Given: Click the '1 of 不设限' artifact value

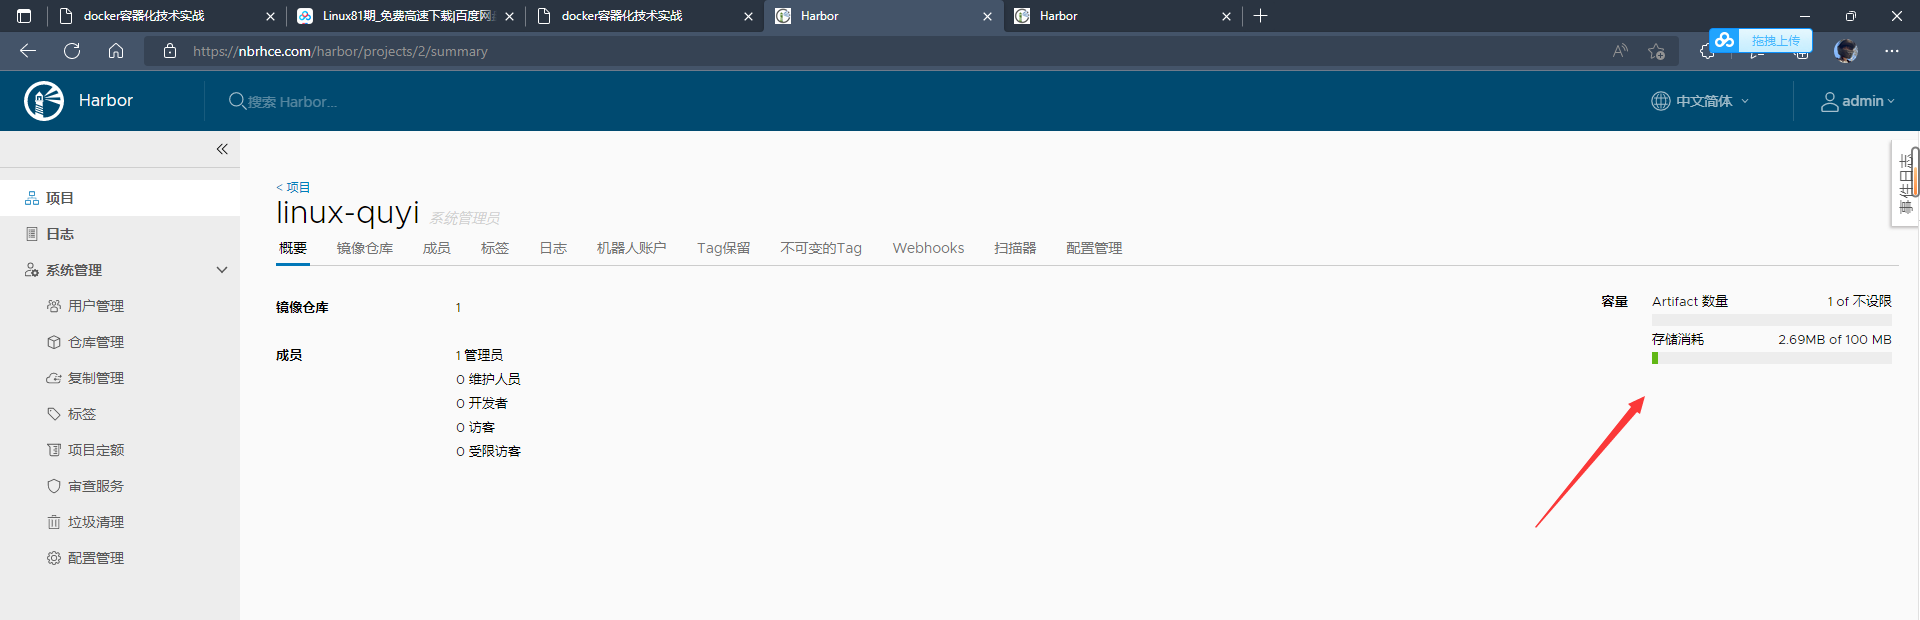Looking at the screenshot, I should pos(1859,301).
